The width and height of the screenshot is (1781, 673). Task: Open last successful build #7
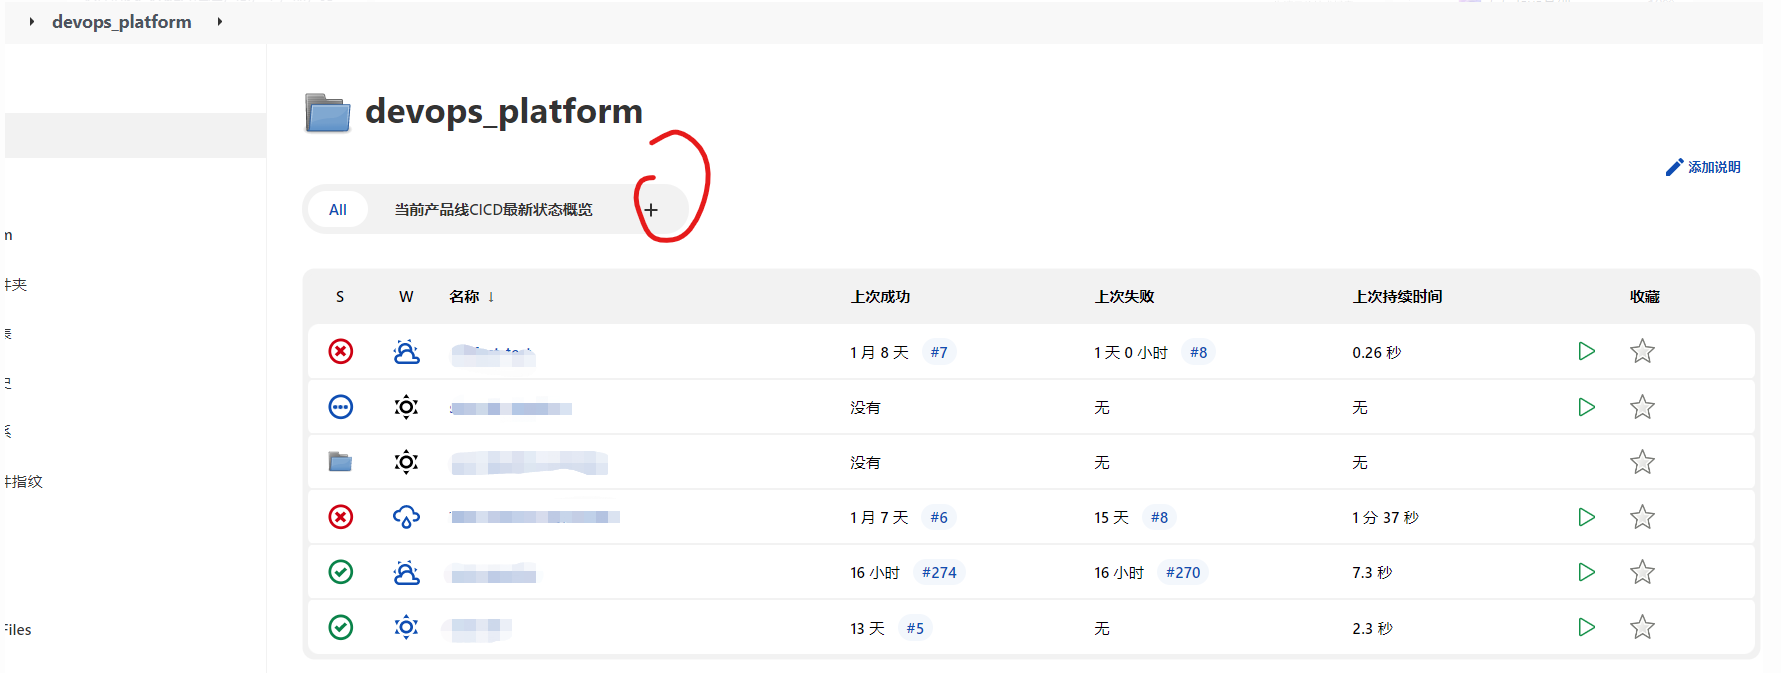(x=938, y=352)
